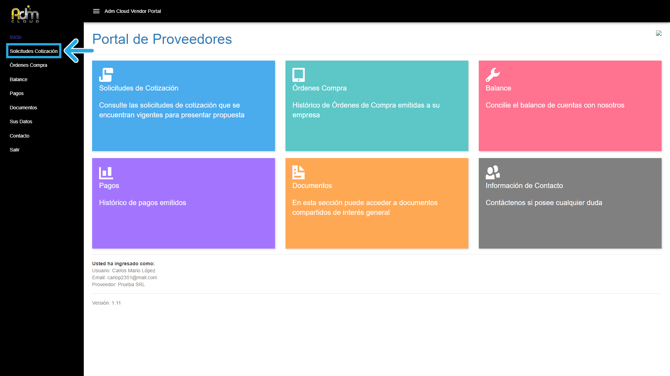This screenshot has width=670, height=376.
Task: Open the Documentos card title
Action: pos(312,185)
